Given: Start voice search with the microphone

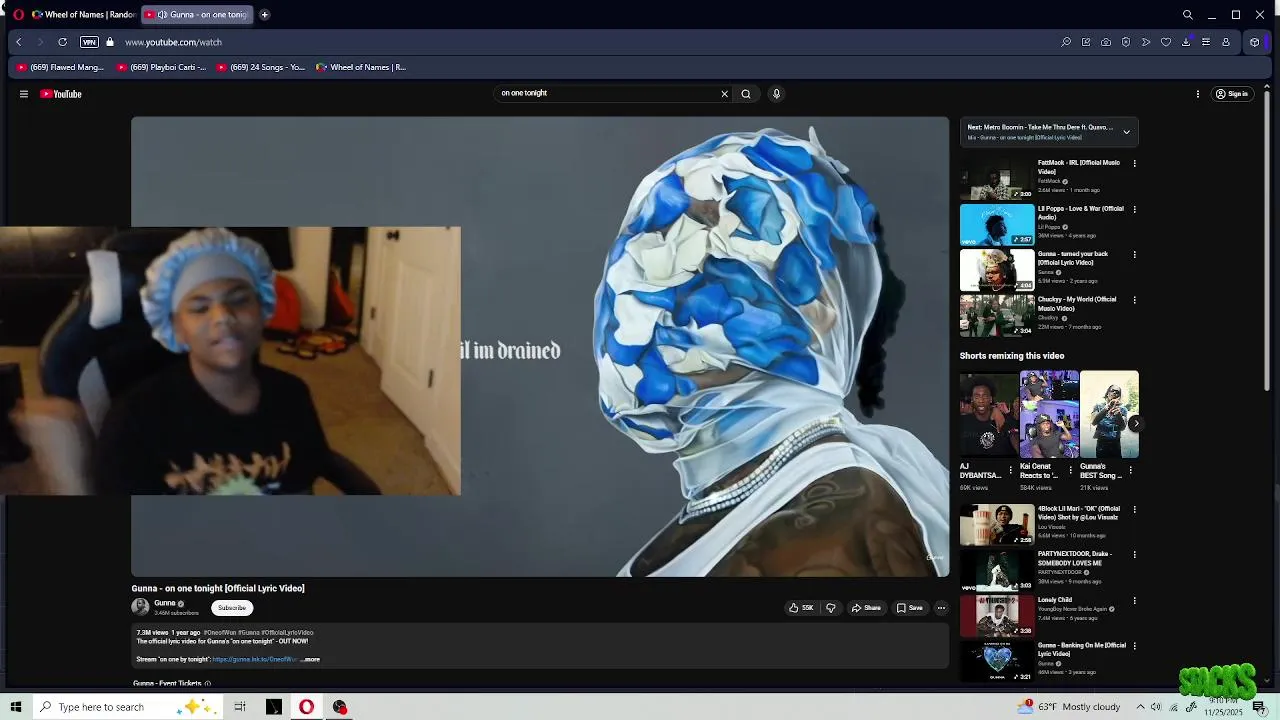Looking at the screenshot, I should click(776, 94).
